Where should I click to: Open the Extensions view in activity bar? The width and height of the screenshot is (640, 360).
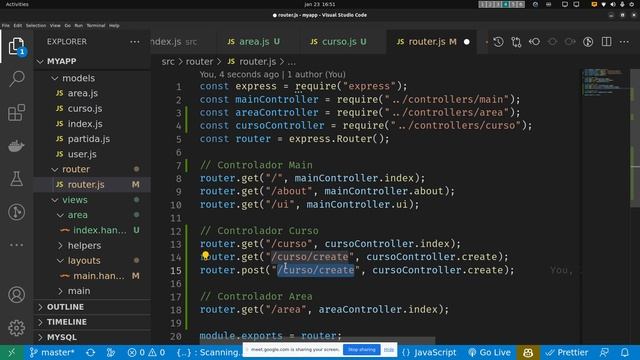[16, 112]
